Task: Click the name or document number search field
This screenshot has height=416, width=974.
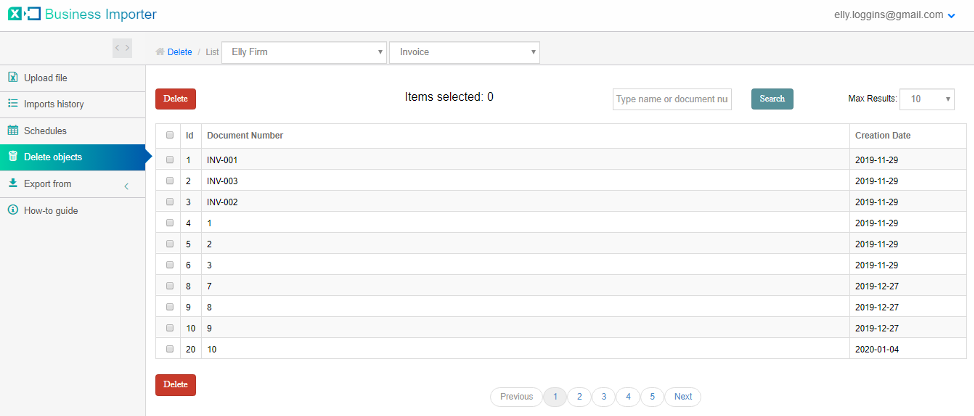Action: 672,99
